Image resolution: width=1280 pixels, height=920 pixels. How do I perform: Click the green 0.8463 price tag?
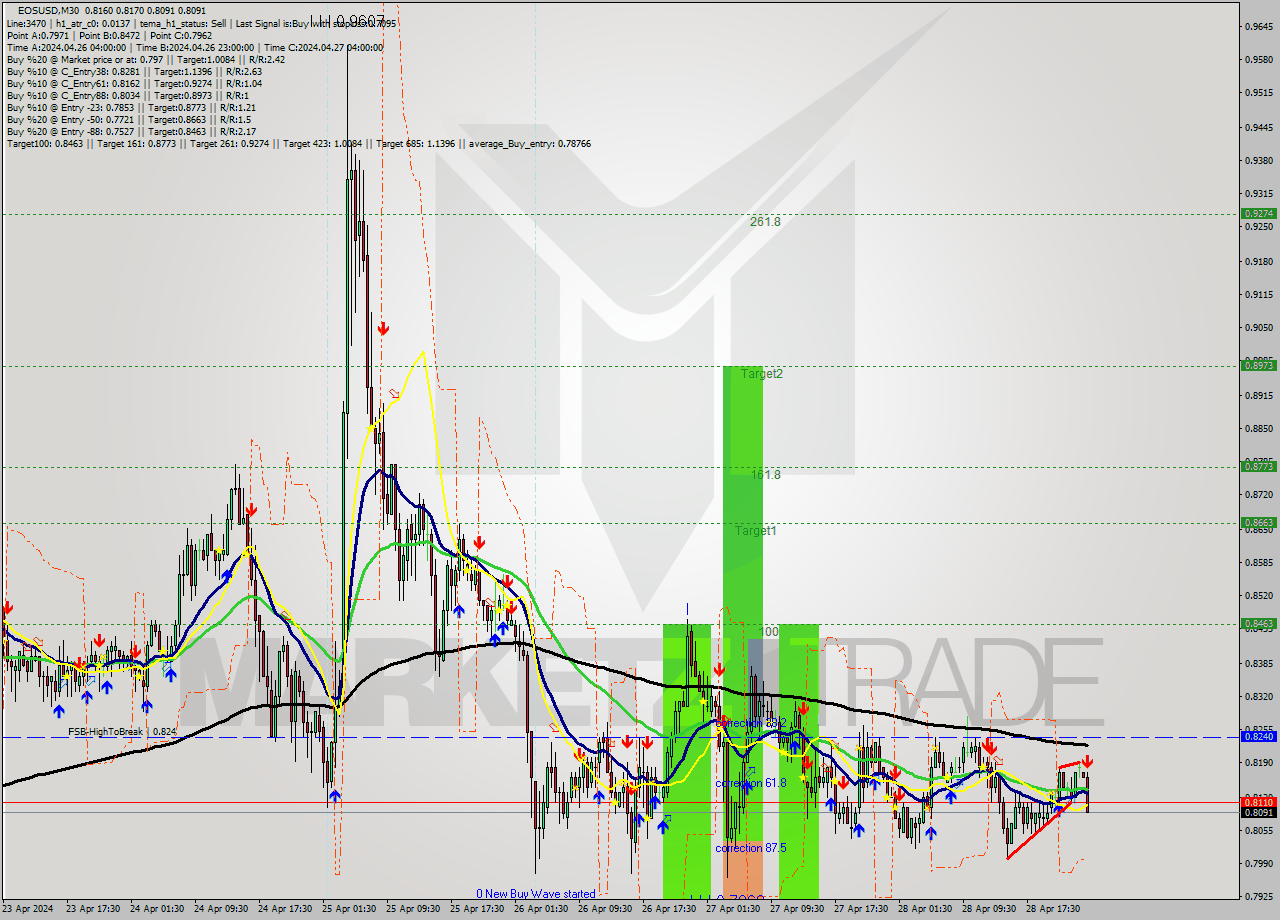tap(1257, 623)
